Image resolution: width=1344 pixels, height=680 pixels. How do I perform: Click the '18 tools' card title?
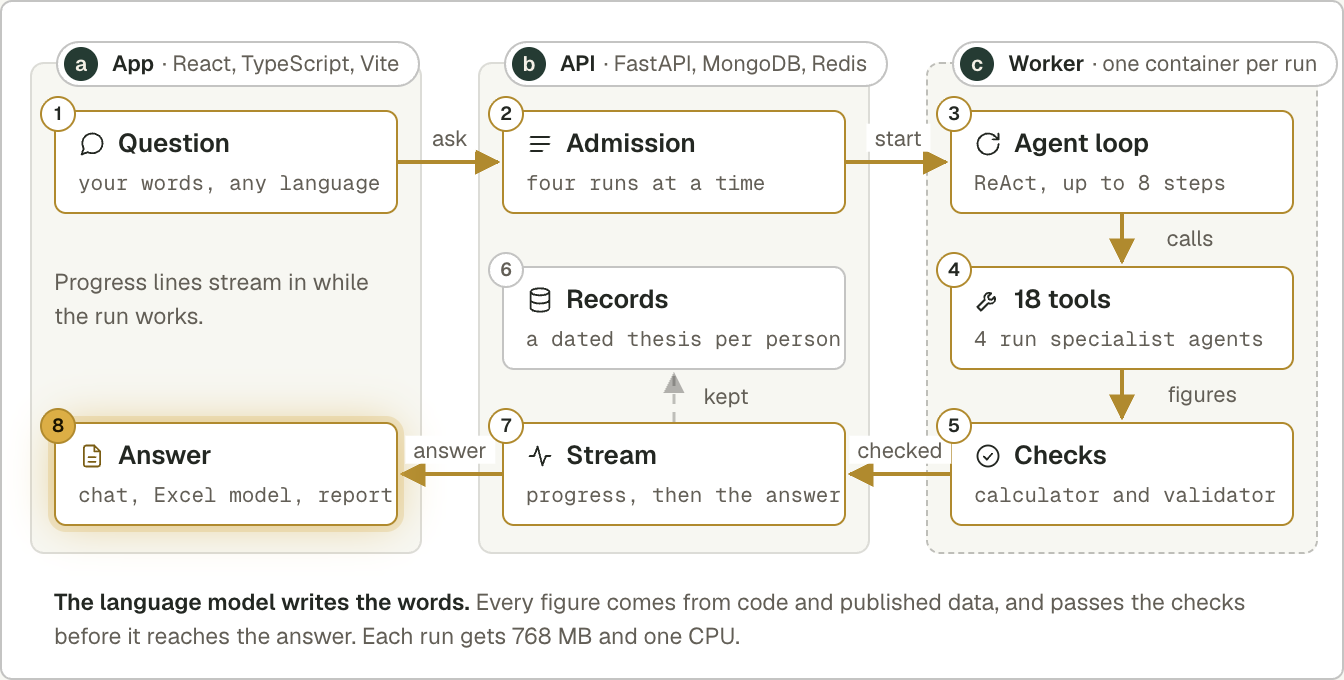(1062, 300)
